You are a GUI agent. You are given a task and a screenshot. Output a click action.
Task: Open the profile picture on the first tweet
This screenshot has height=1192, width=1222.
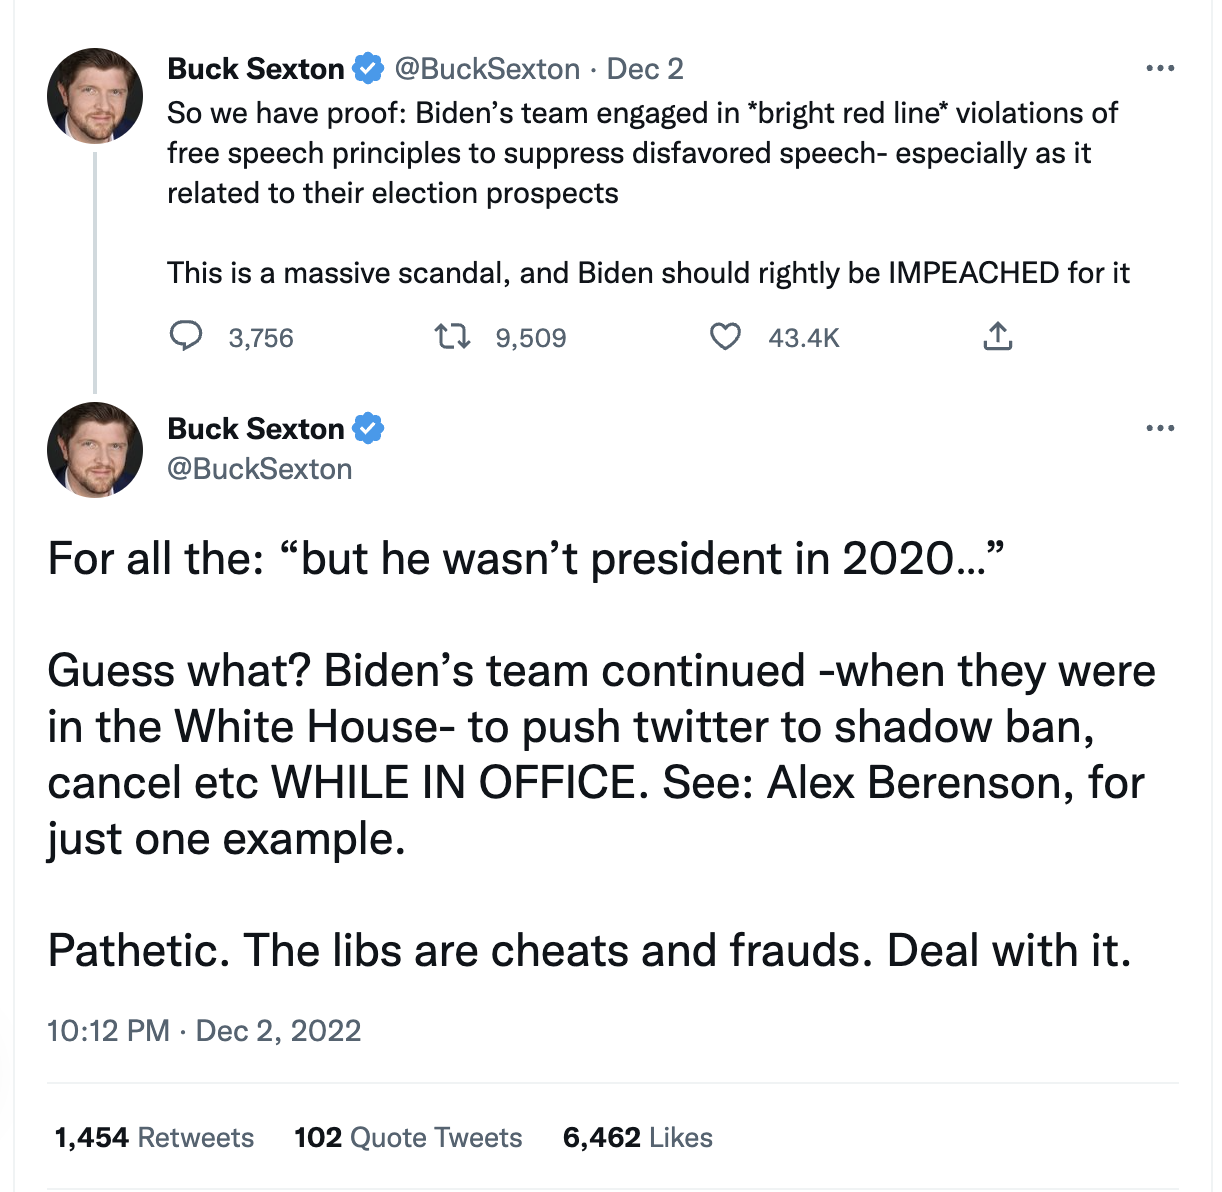click(x=95, y=96)
